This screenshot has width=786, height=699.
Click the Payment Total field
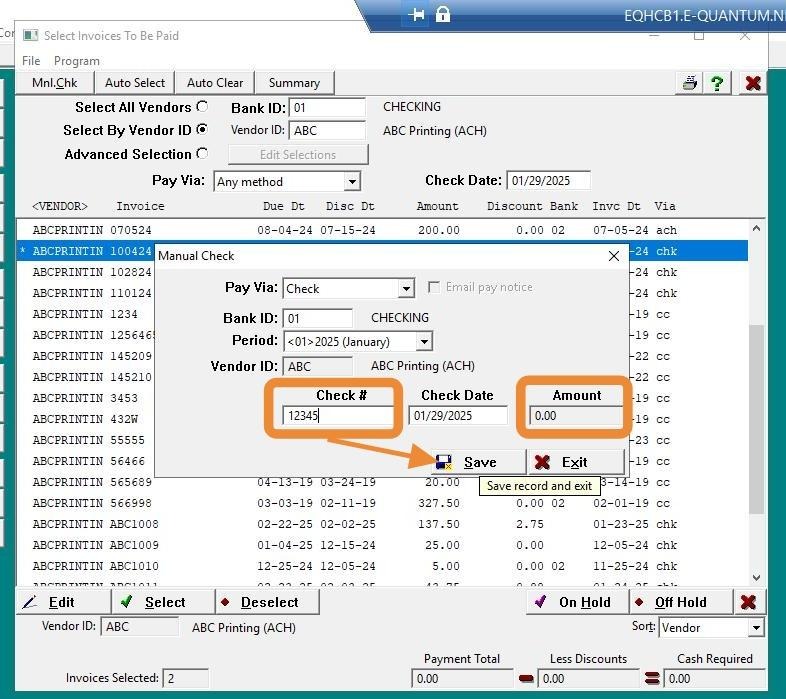point(462,678)
